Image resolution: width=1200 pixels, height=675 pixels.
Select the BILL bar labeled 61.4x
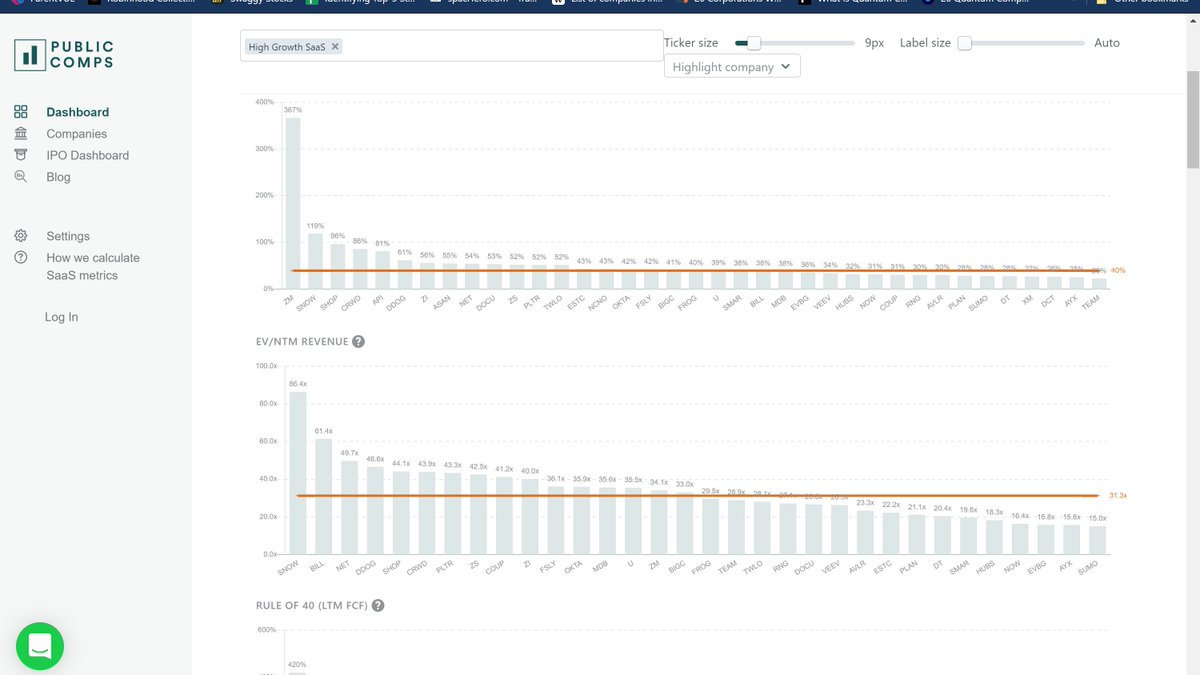click(324, 496)
